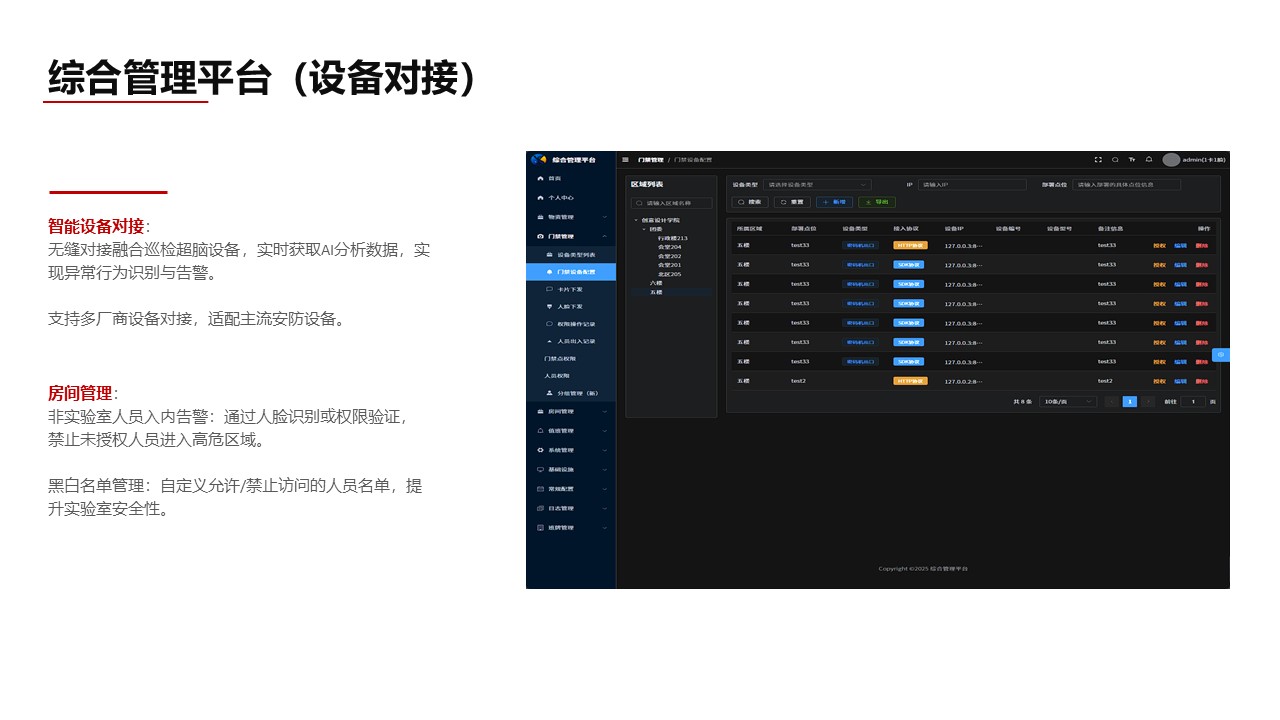Click the fullscreen icon in the top bar
The width and height of the screenshot is (1280, 720).
tap(1098, 159)
